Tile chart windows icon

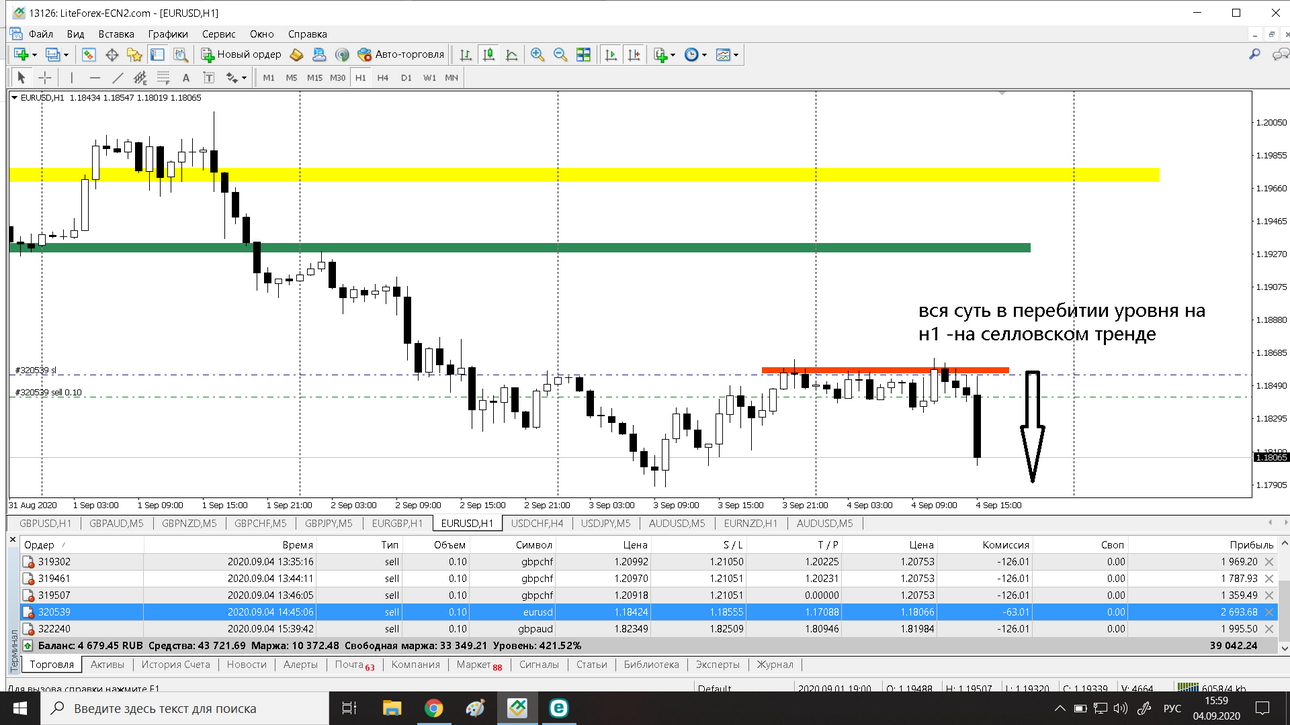583,55
